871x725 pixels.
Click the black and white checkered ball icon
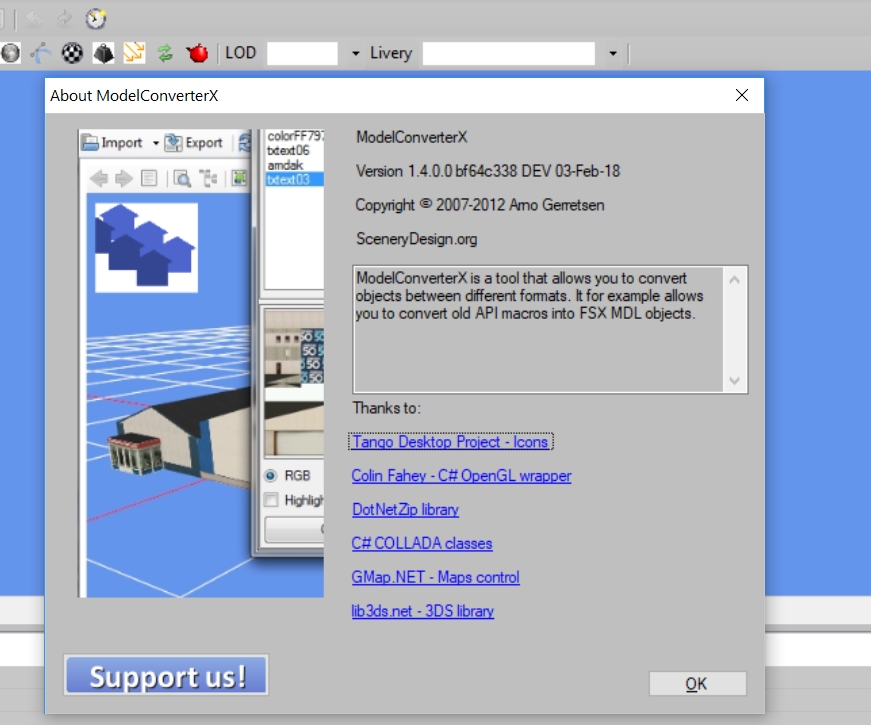click(72, 53)
